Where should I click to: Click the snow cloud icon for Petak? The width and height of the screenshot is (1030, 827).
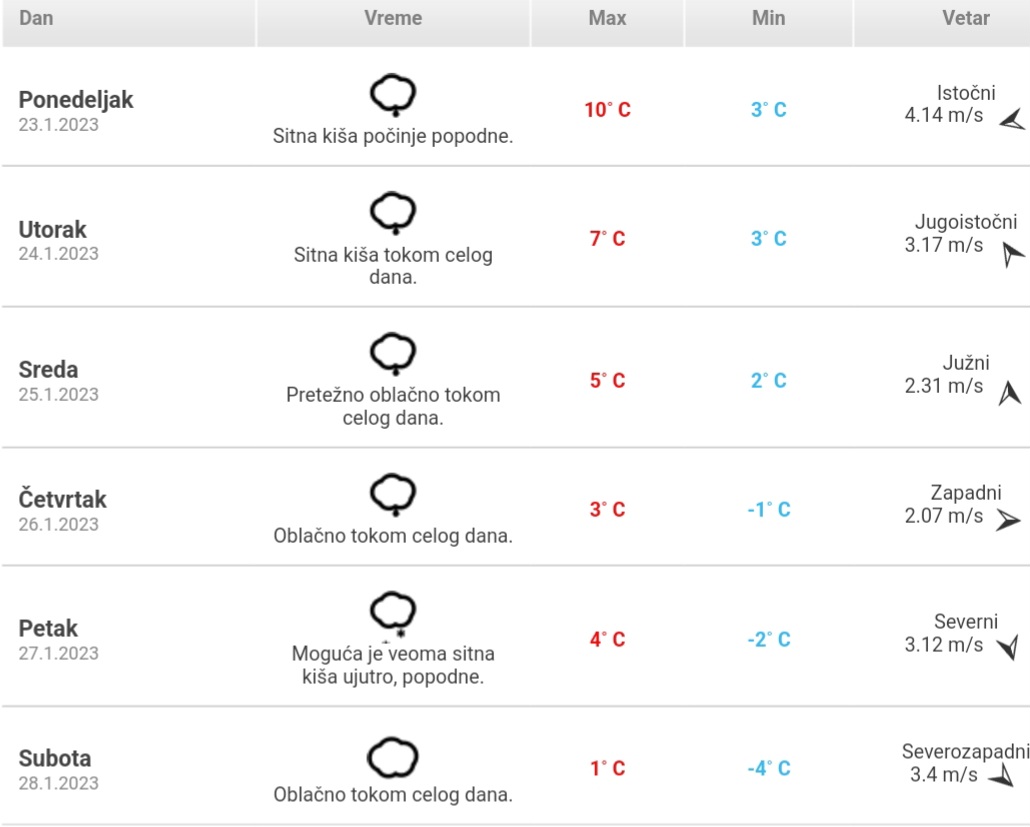click(x=393, y=612)
